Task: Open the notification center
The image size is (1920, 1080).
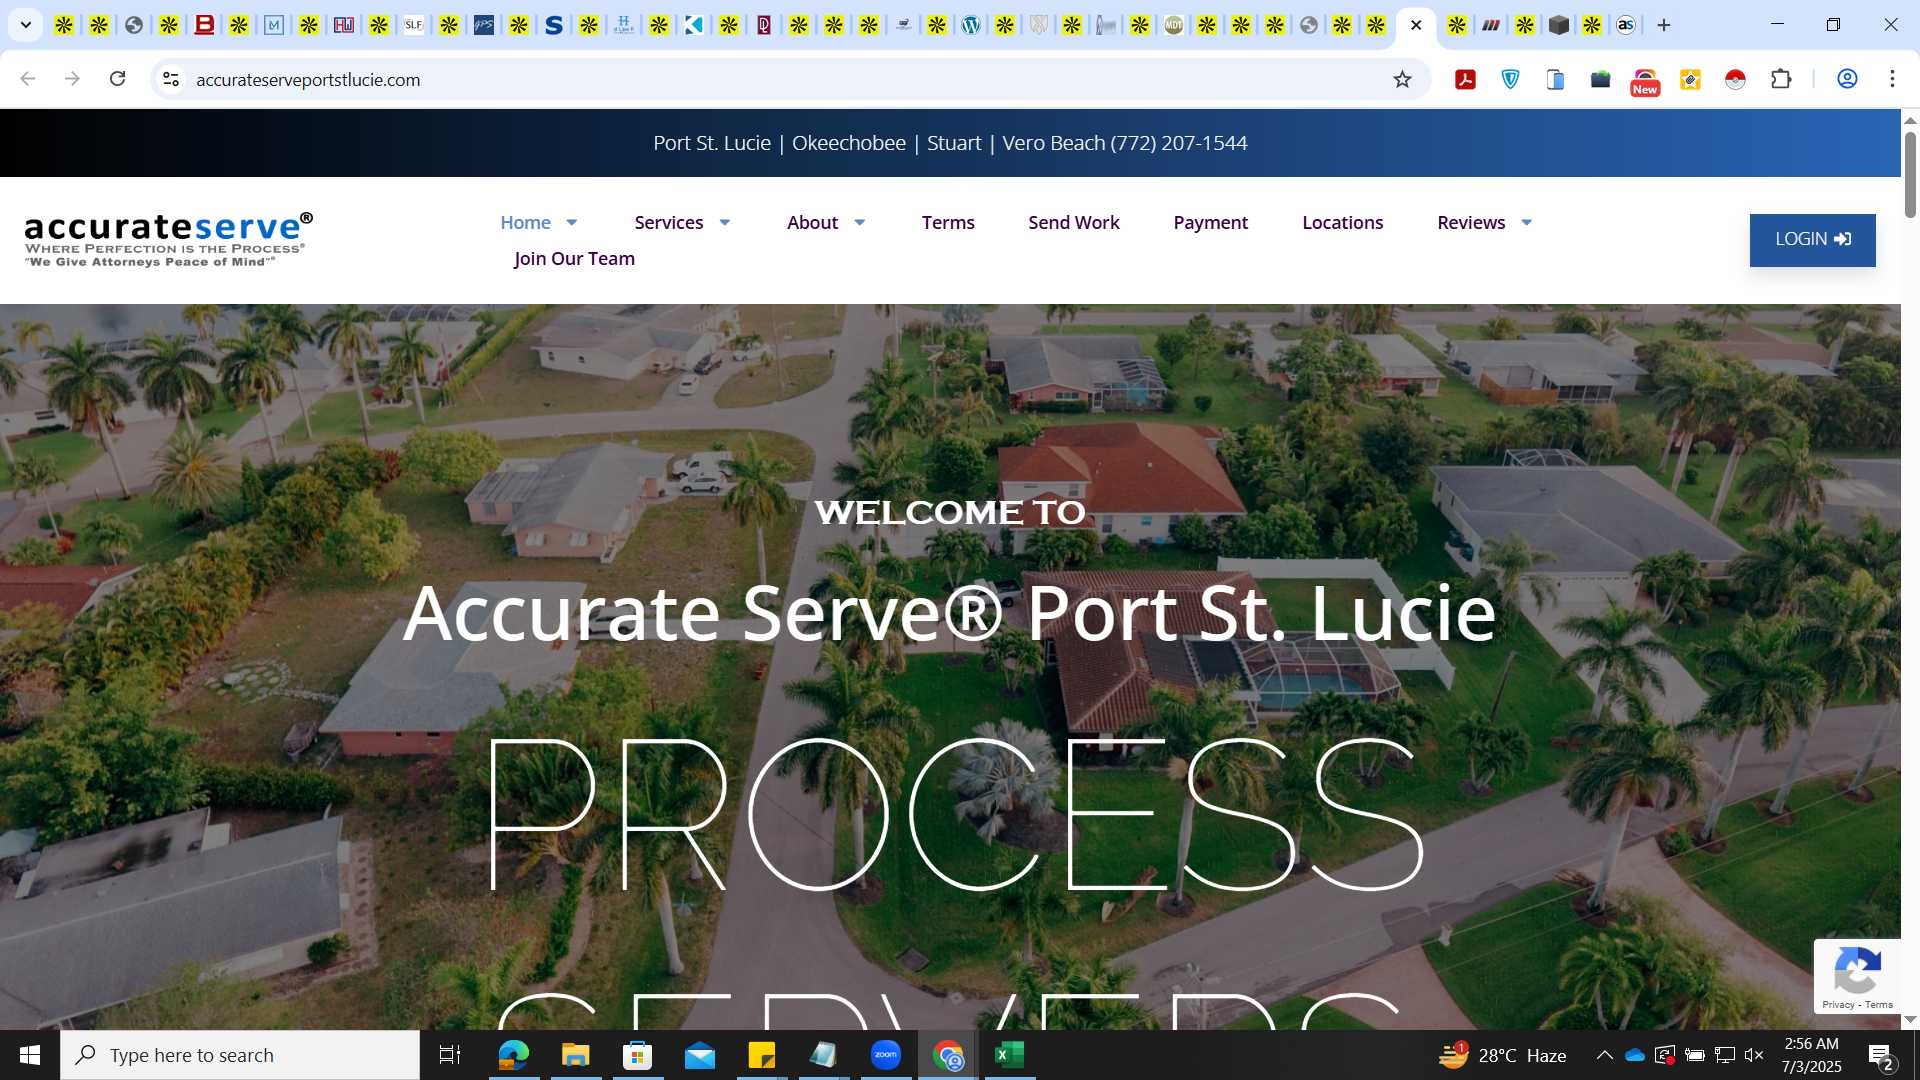Action: click(1880, 1056)
